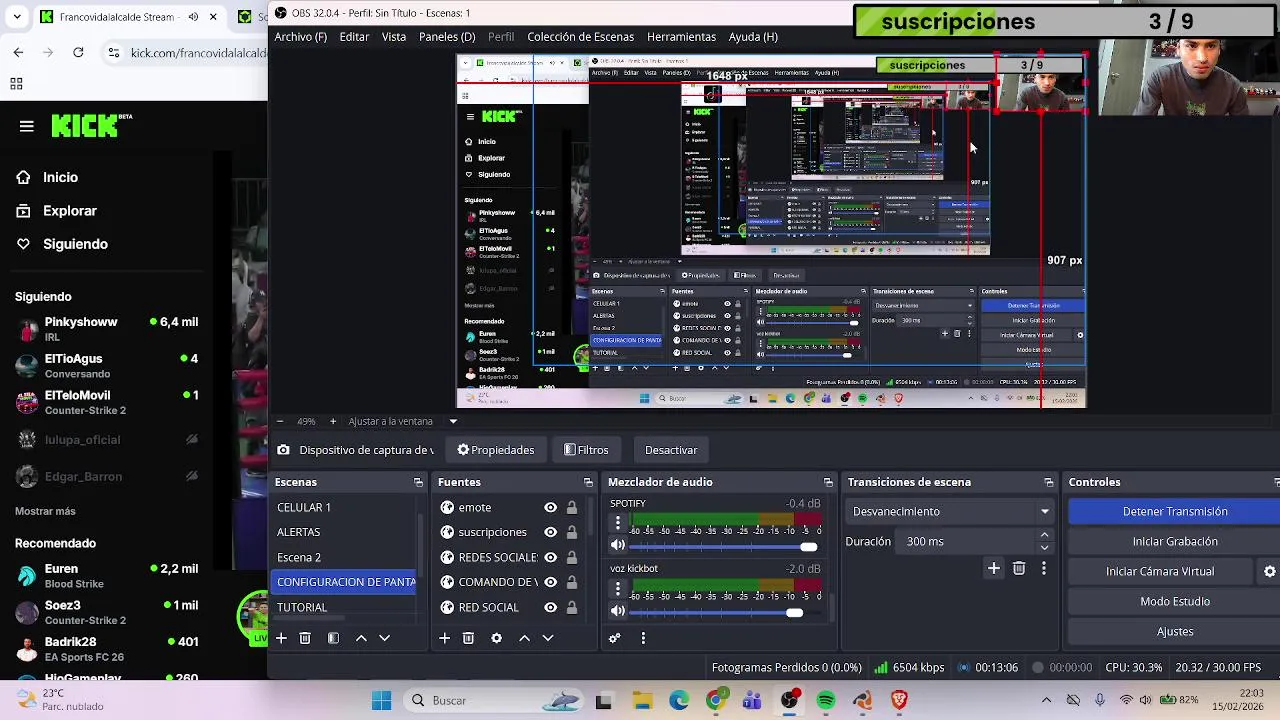
Task: Pop out Transiciones de escena dock
Action: tap(1048, 482)
